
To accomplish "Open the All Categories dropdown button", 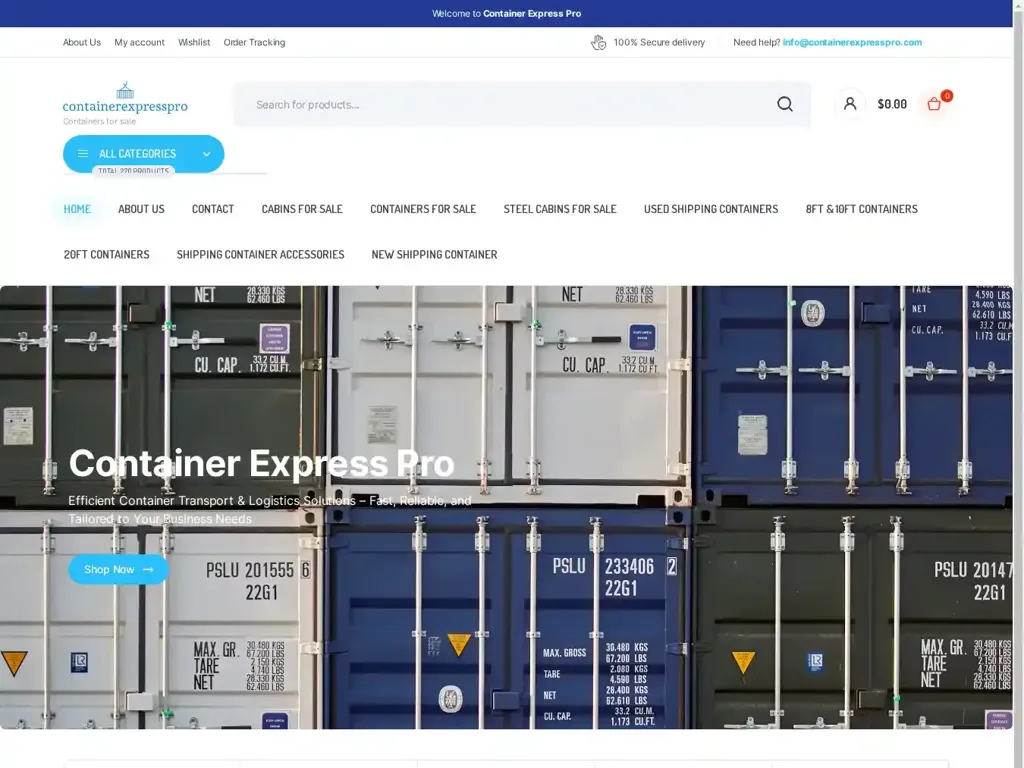I will point(143,154).
